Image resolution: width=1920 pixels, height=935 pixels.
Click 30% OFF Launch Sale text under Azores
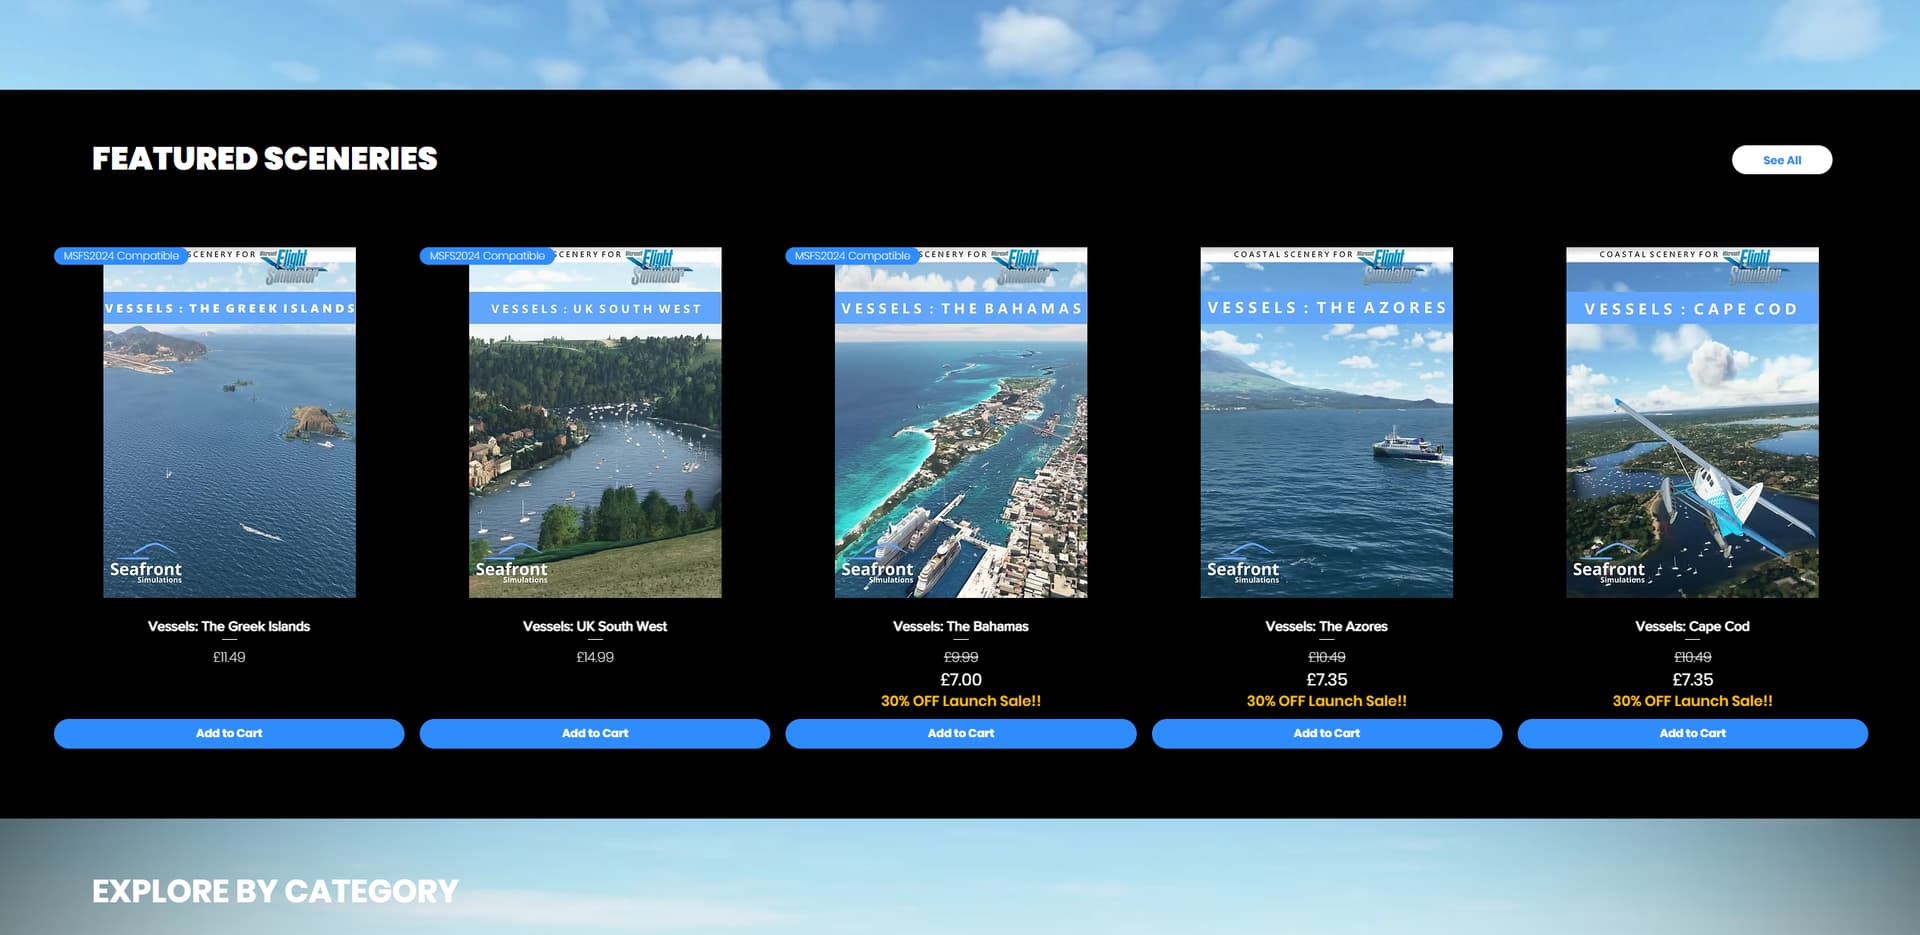point(1327,701)
